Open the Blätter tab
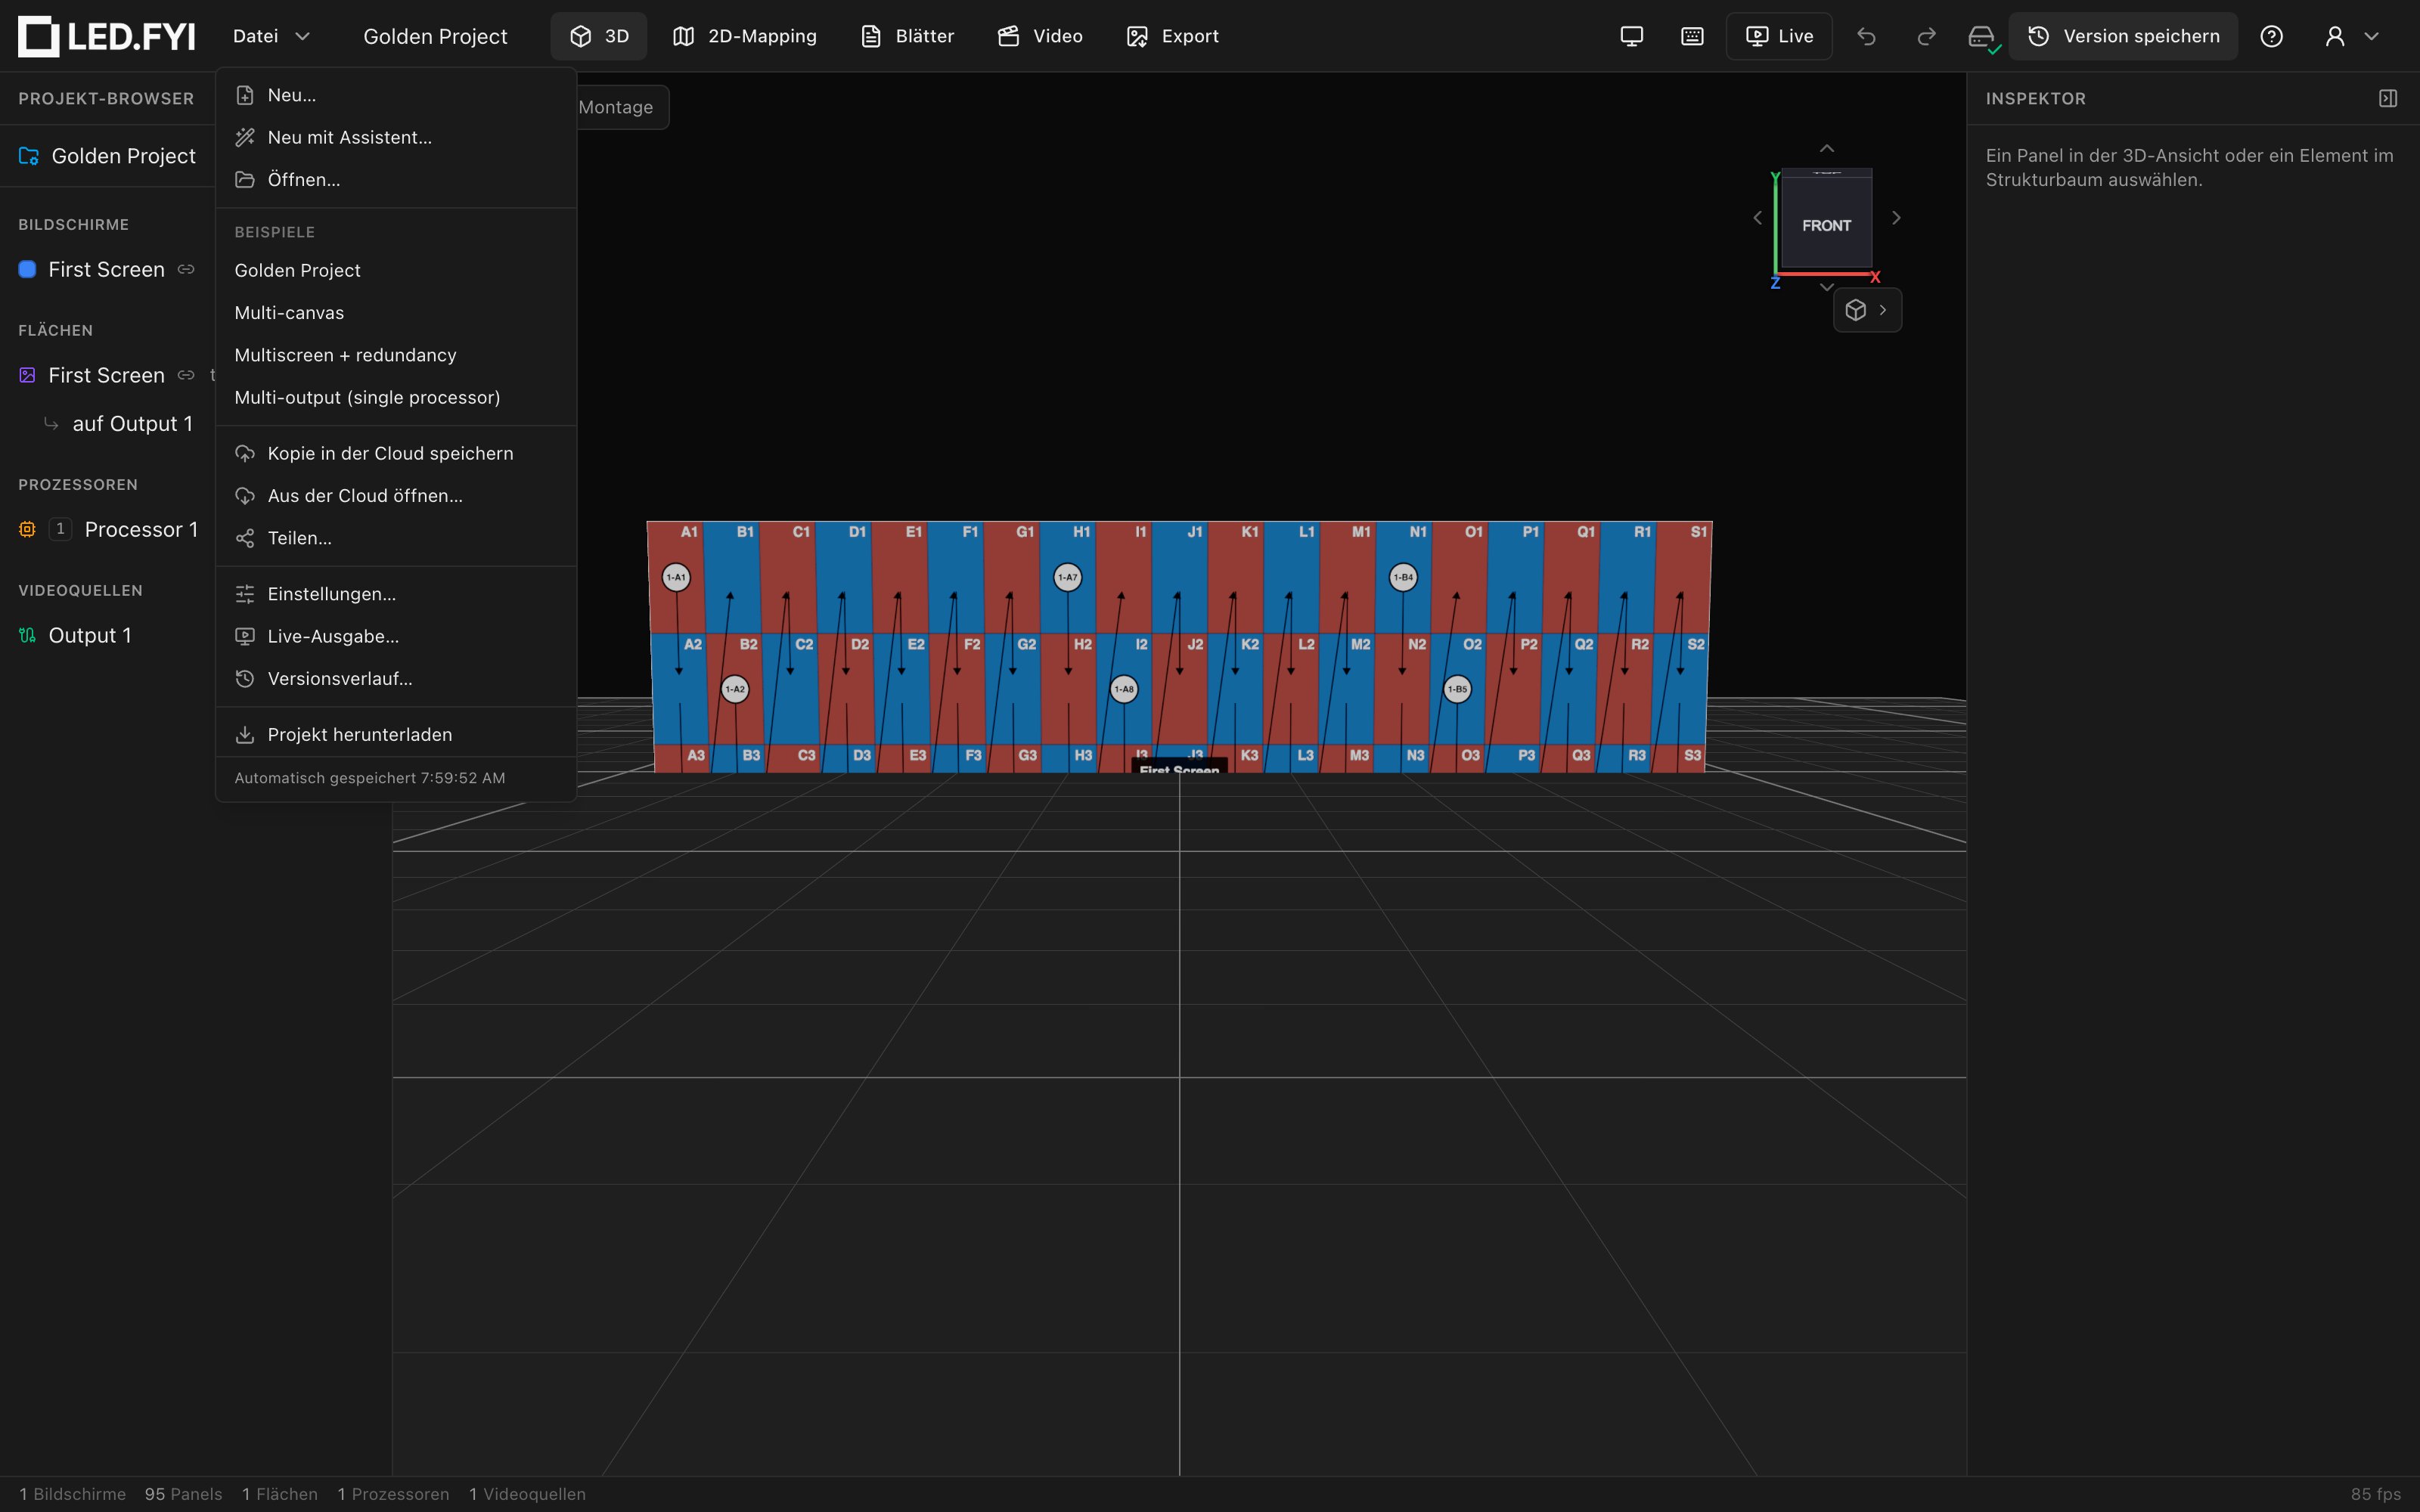Viewport: 2420px width, 1512px height. tap(908, 36)
